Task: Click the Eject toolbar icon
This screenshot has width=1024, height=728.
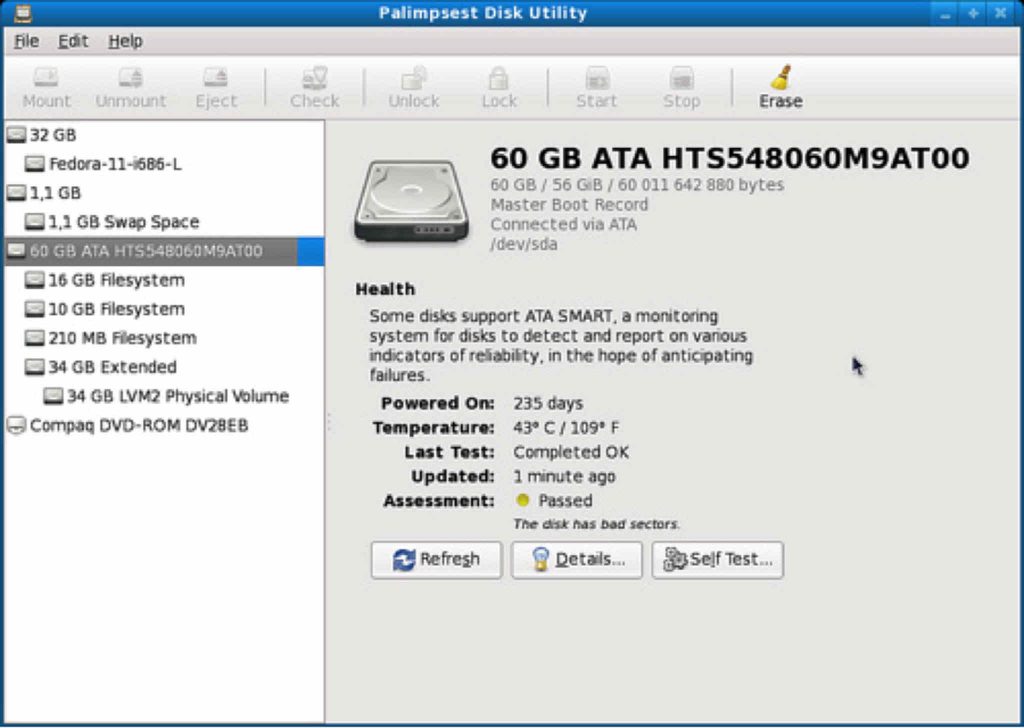Action: (x=216, y=78)
